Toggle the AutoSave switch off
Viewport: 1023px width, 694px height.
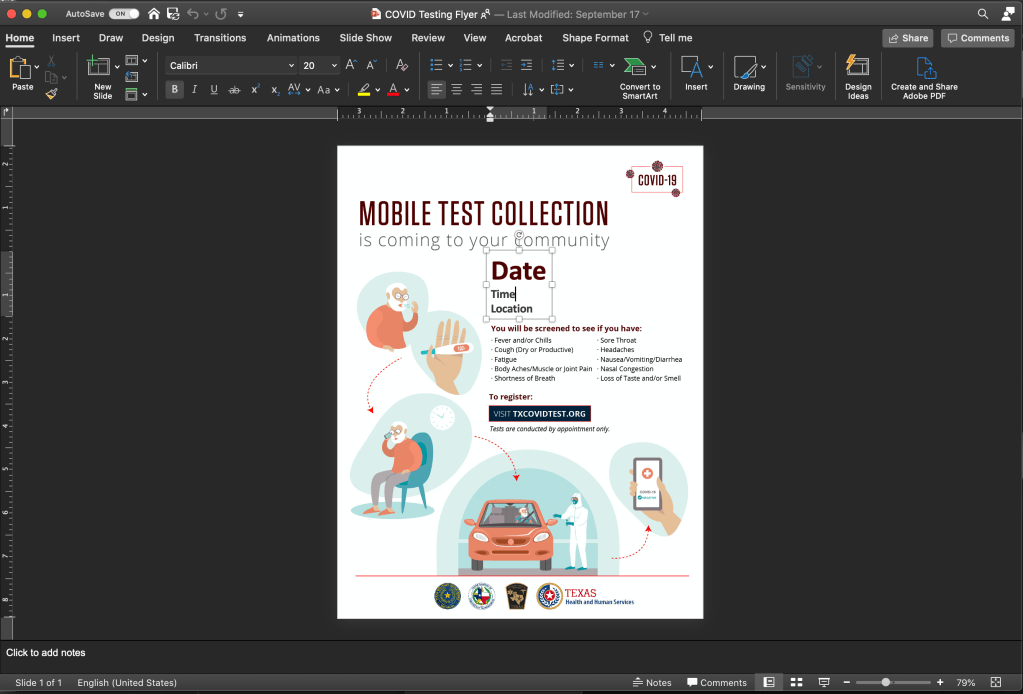[124, 14]
